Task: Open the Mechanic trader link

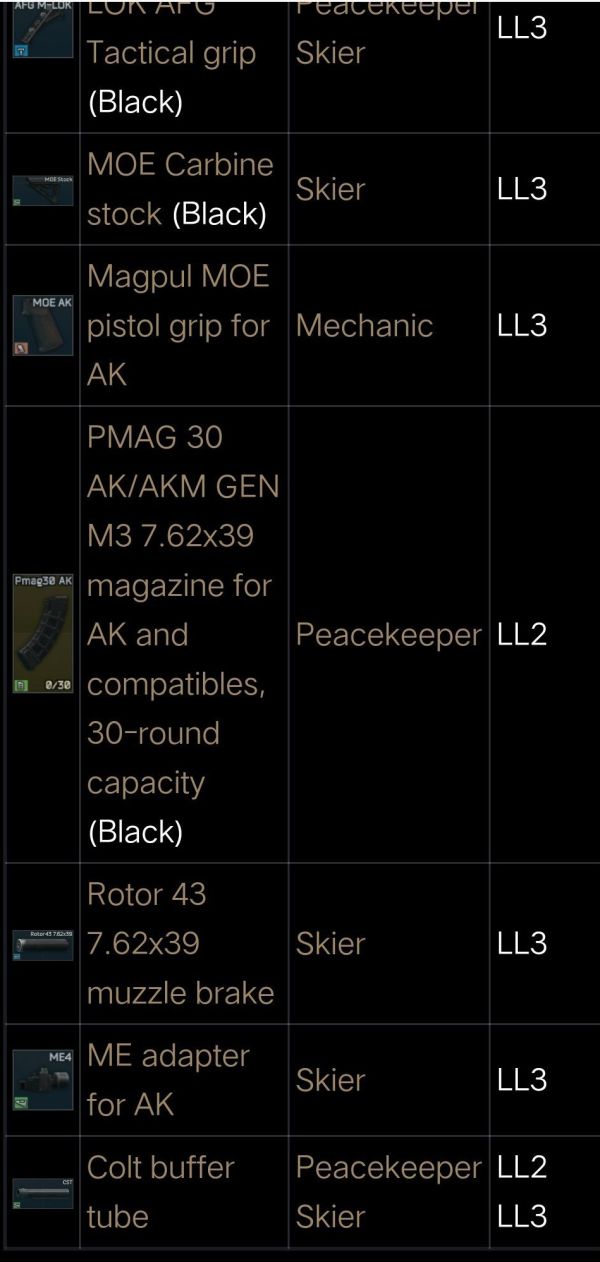Action: point(364,325)
